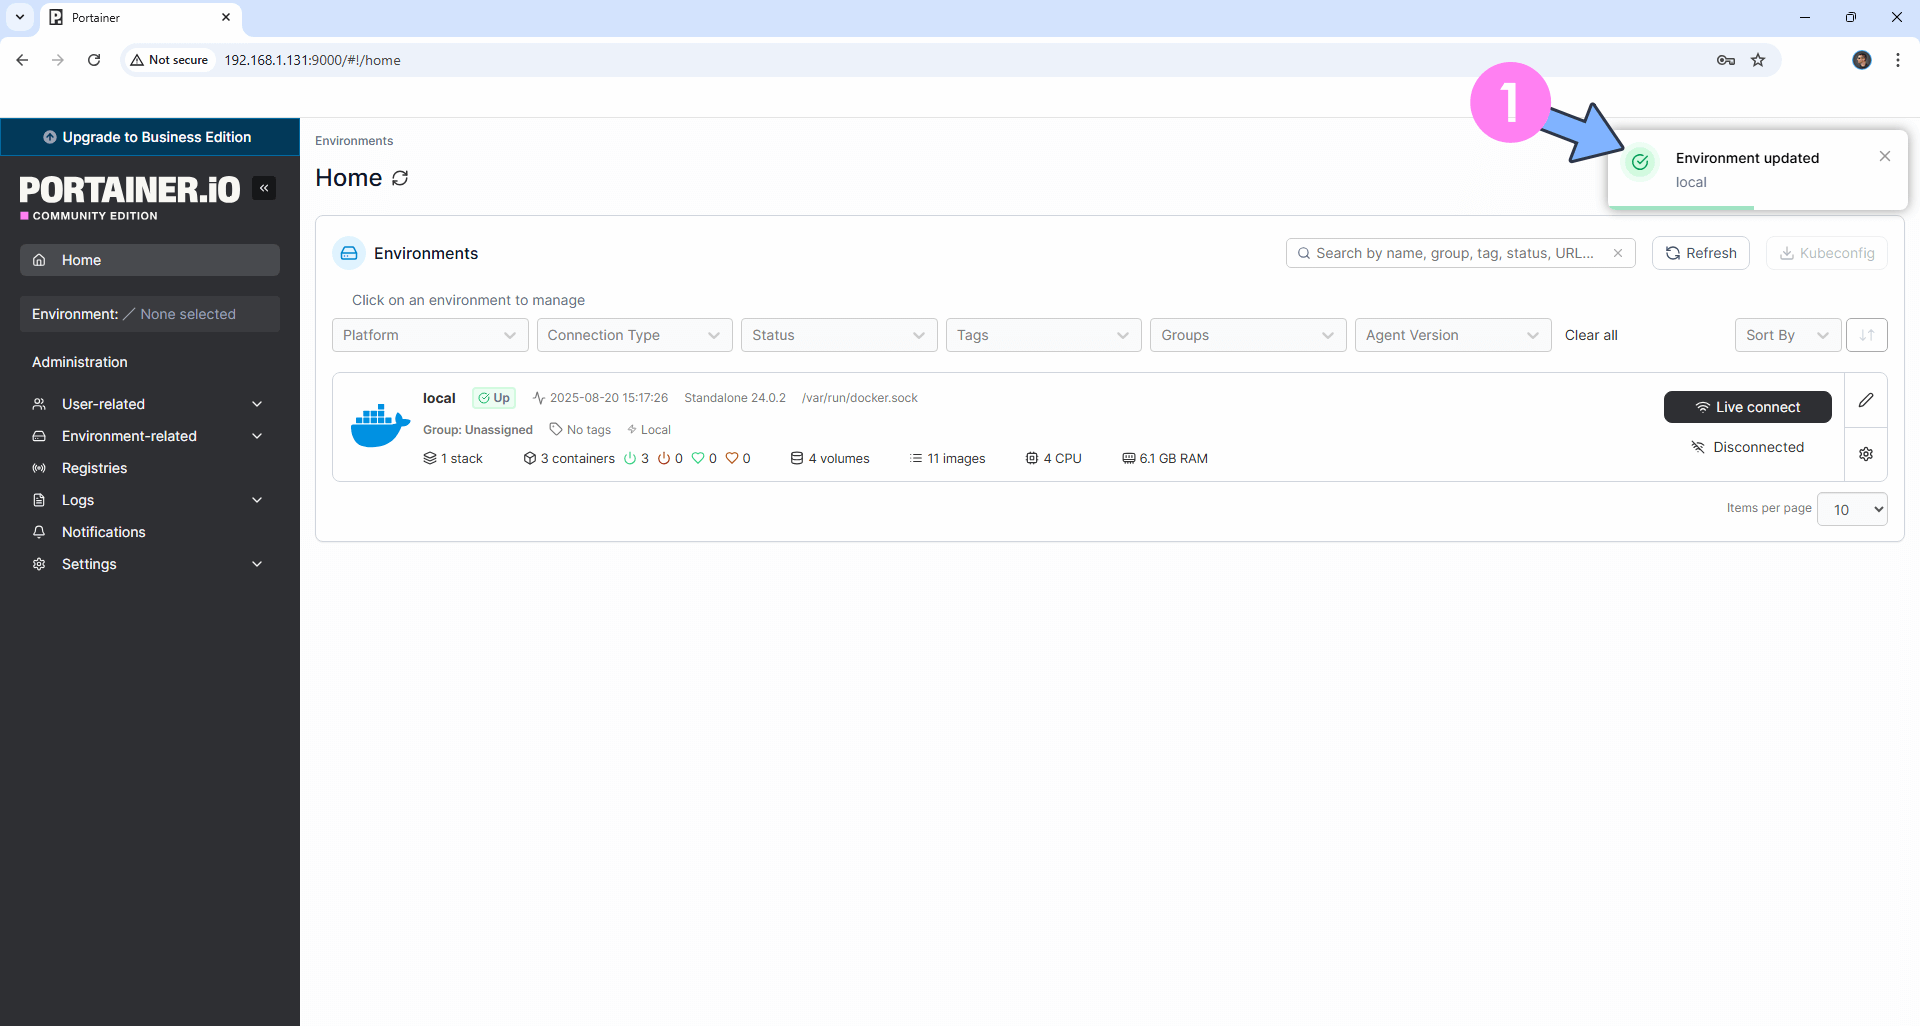
Task: Click Upgrade to Business Edition
Action: click(149, 136)
